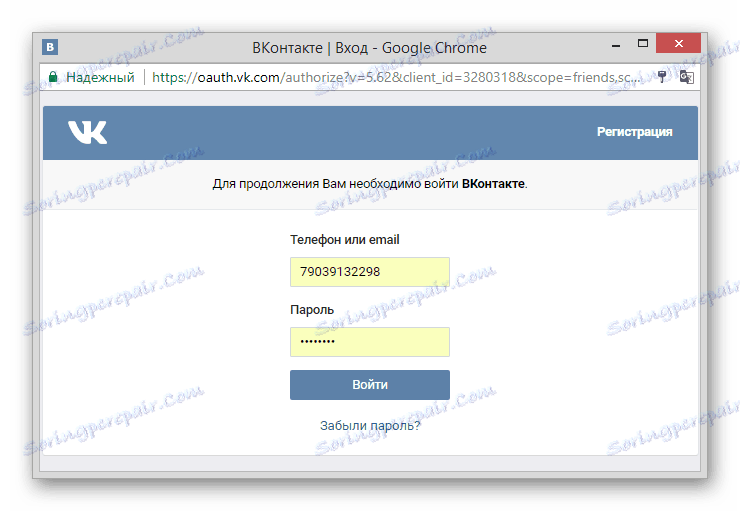Click the VK logo in the blue header
The width and height of the screenshot is (740, 511).
[x=88, y=133]
